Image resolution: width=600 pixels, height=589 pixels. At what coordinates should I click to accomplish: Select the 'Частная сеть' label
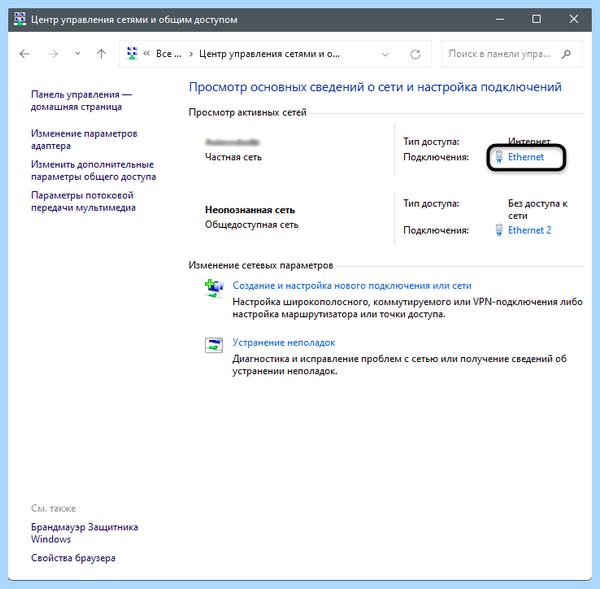pyautogui.click(x=233, y=157)
